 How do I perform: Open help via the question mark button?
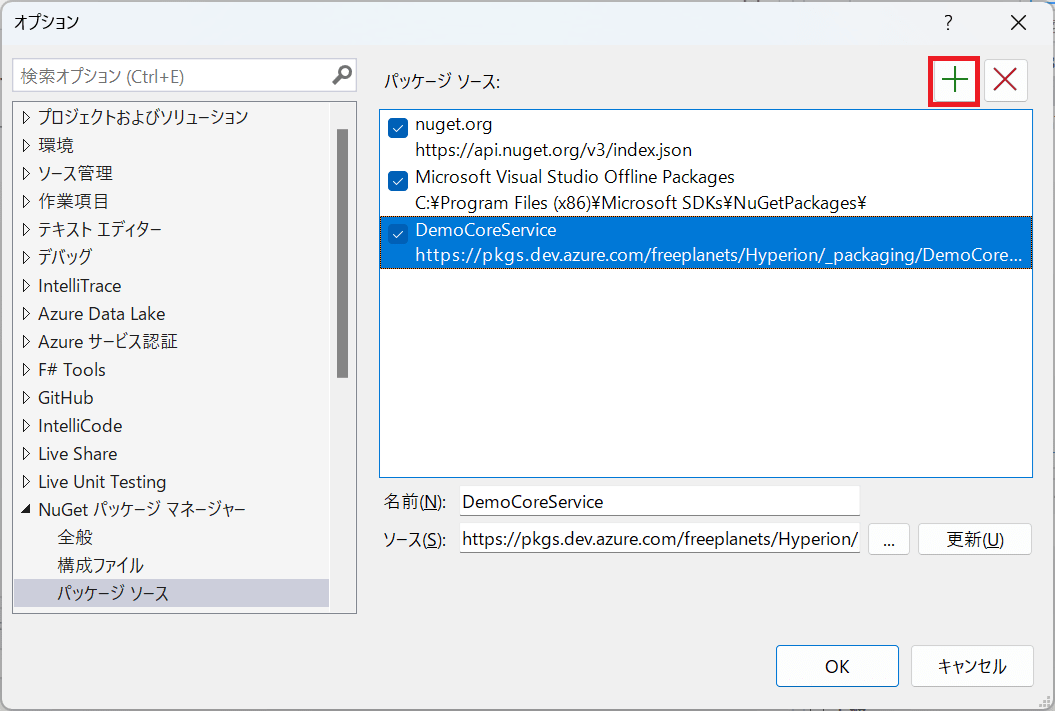coord(948,23)
